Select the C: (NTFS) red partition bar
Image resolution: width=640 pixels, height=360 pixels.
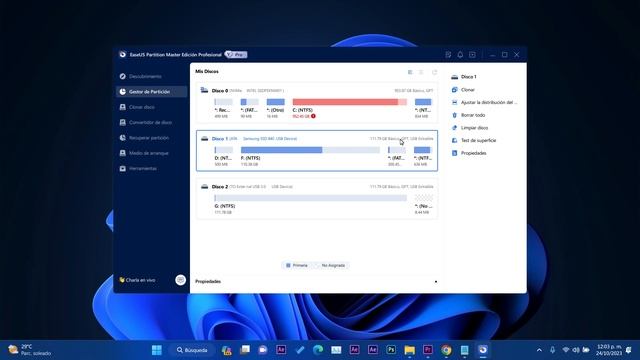pos(350,102)
